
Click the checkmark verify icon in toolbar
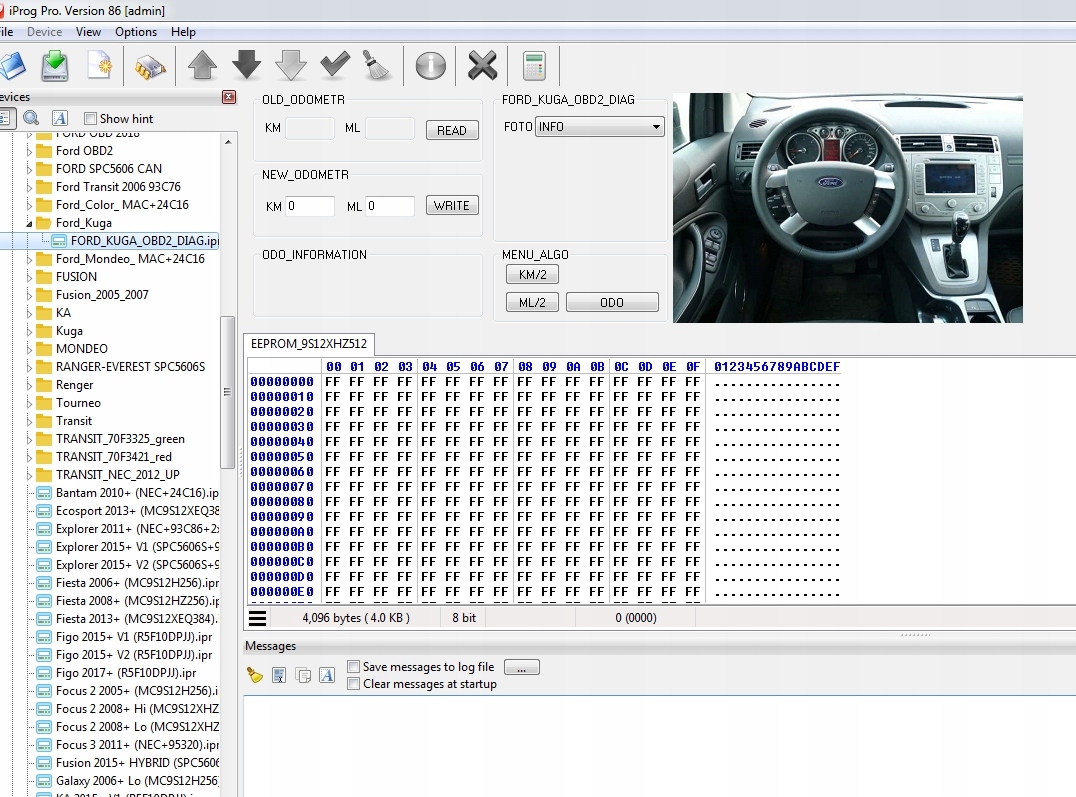pyautogui.click(x=335, y=66)
